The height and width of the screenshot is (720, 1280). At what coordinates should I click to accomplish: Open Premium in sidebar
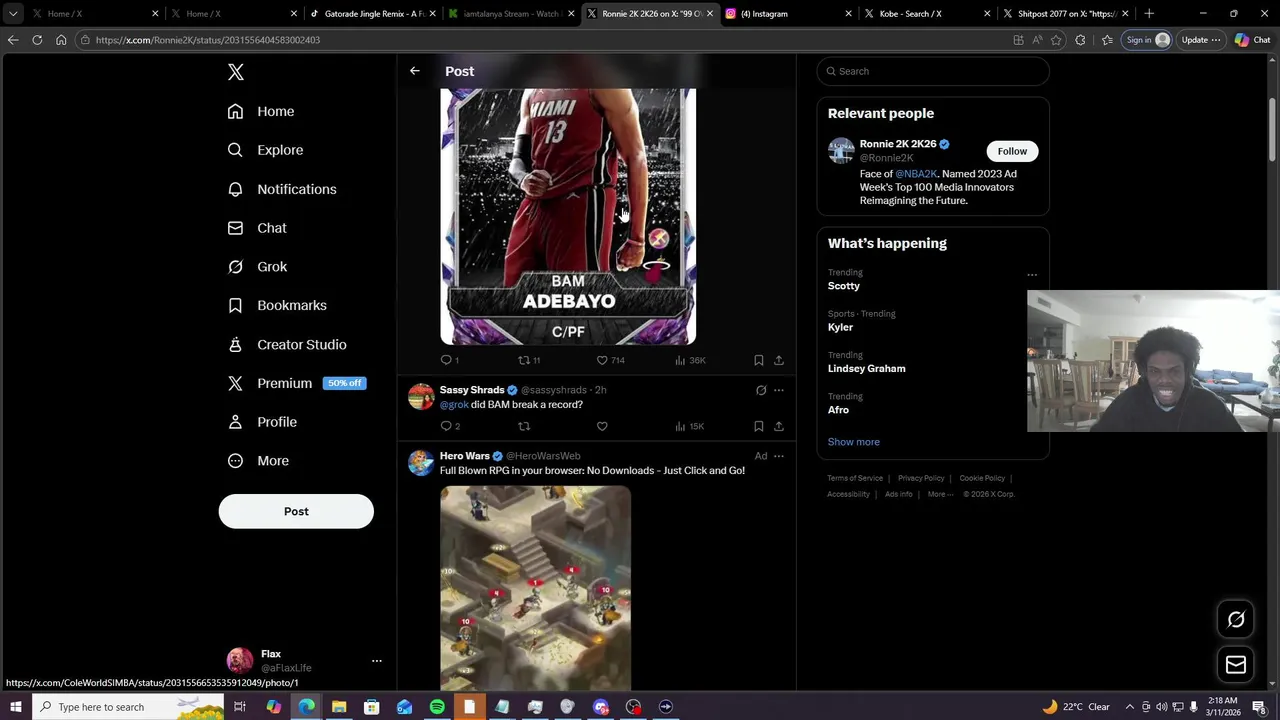coord(295,383)
